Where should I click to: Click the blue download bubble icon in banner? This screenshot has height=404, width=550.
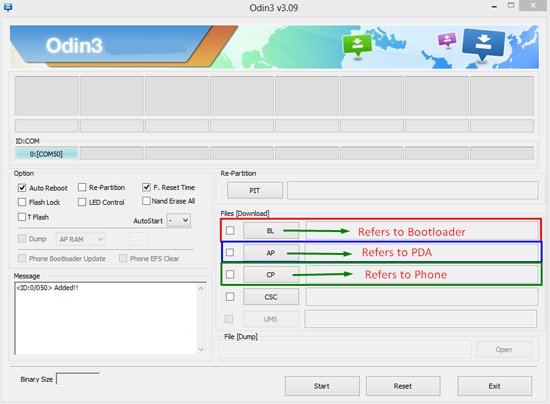(483, 45)
